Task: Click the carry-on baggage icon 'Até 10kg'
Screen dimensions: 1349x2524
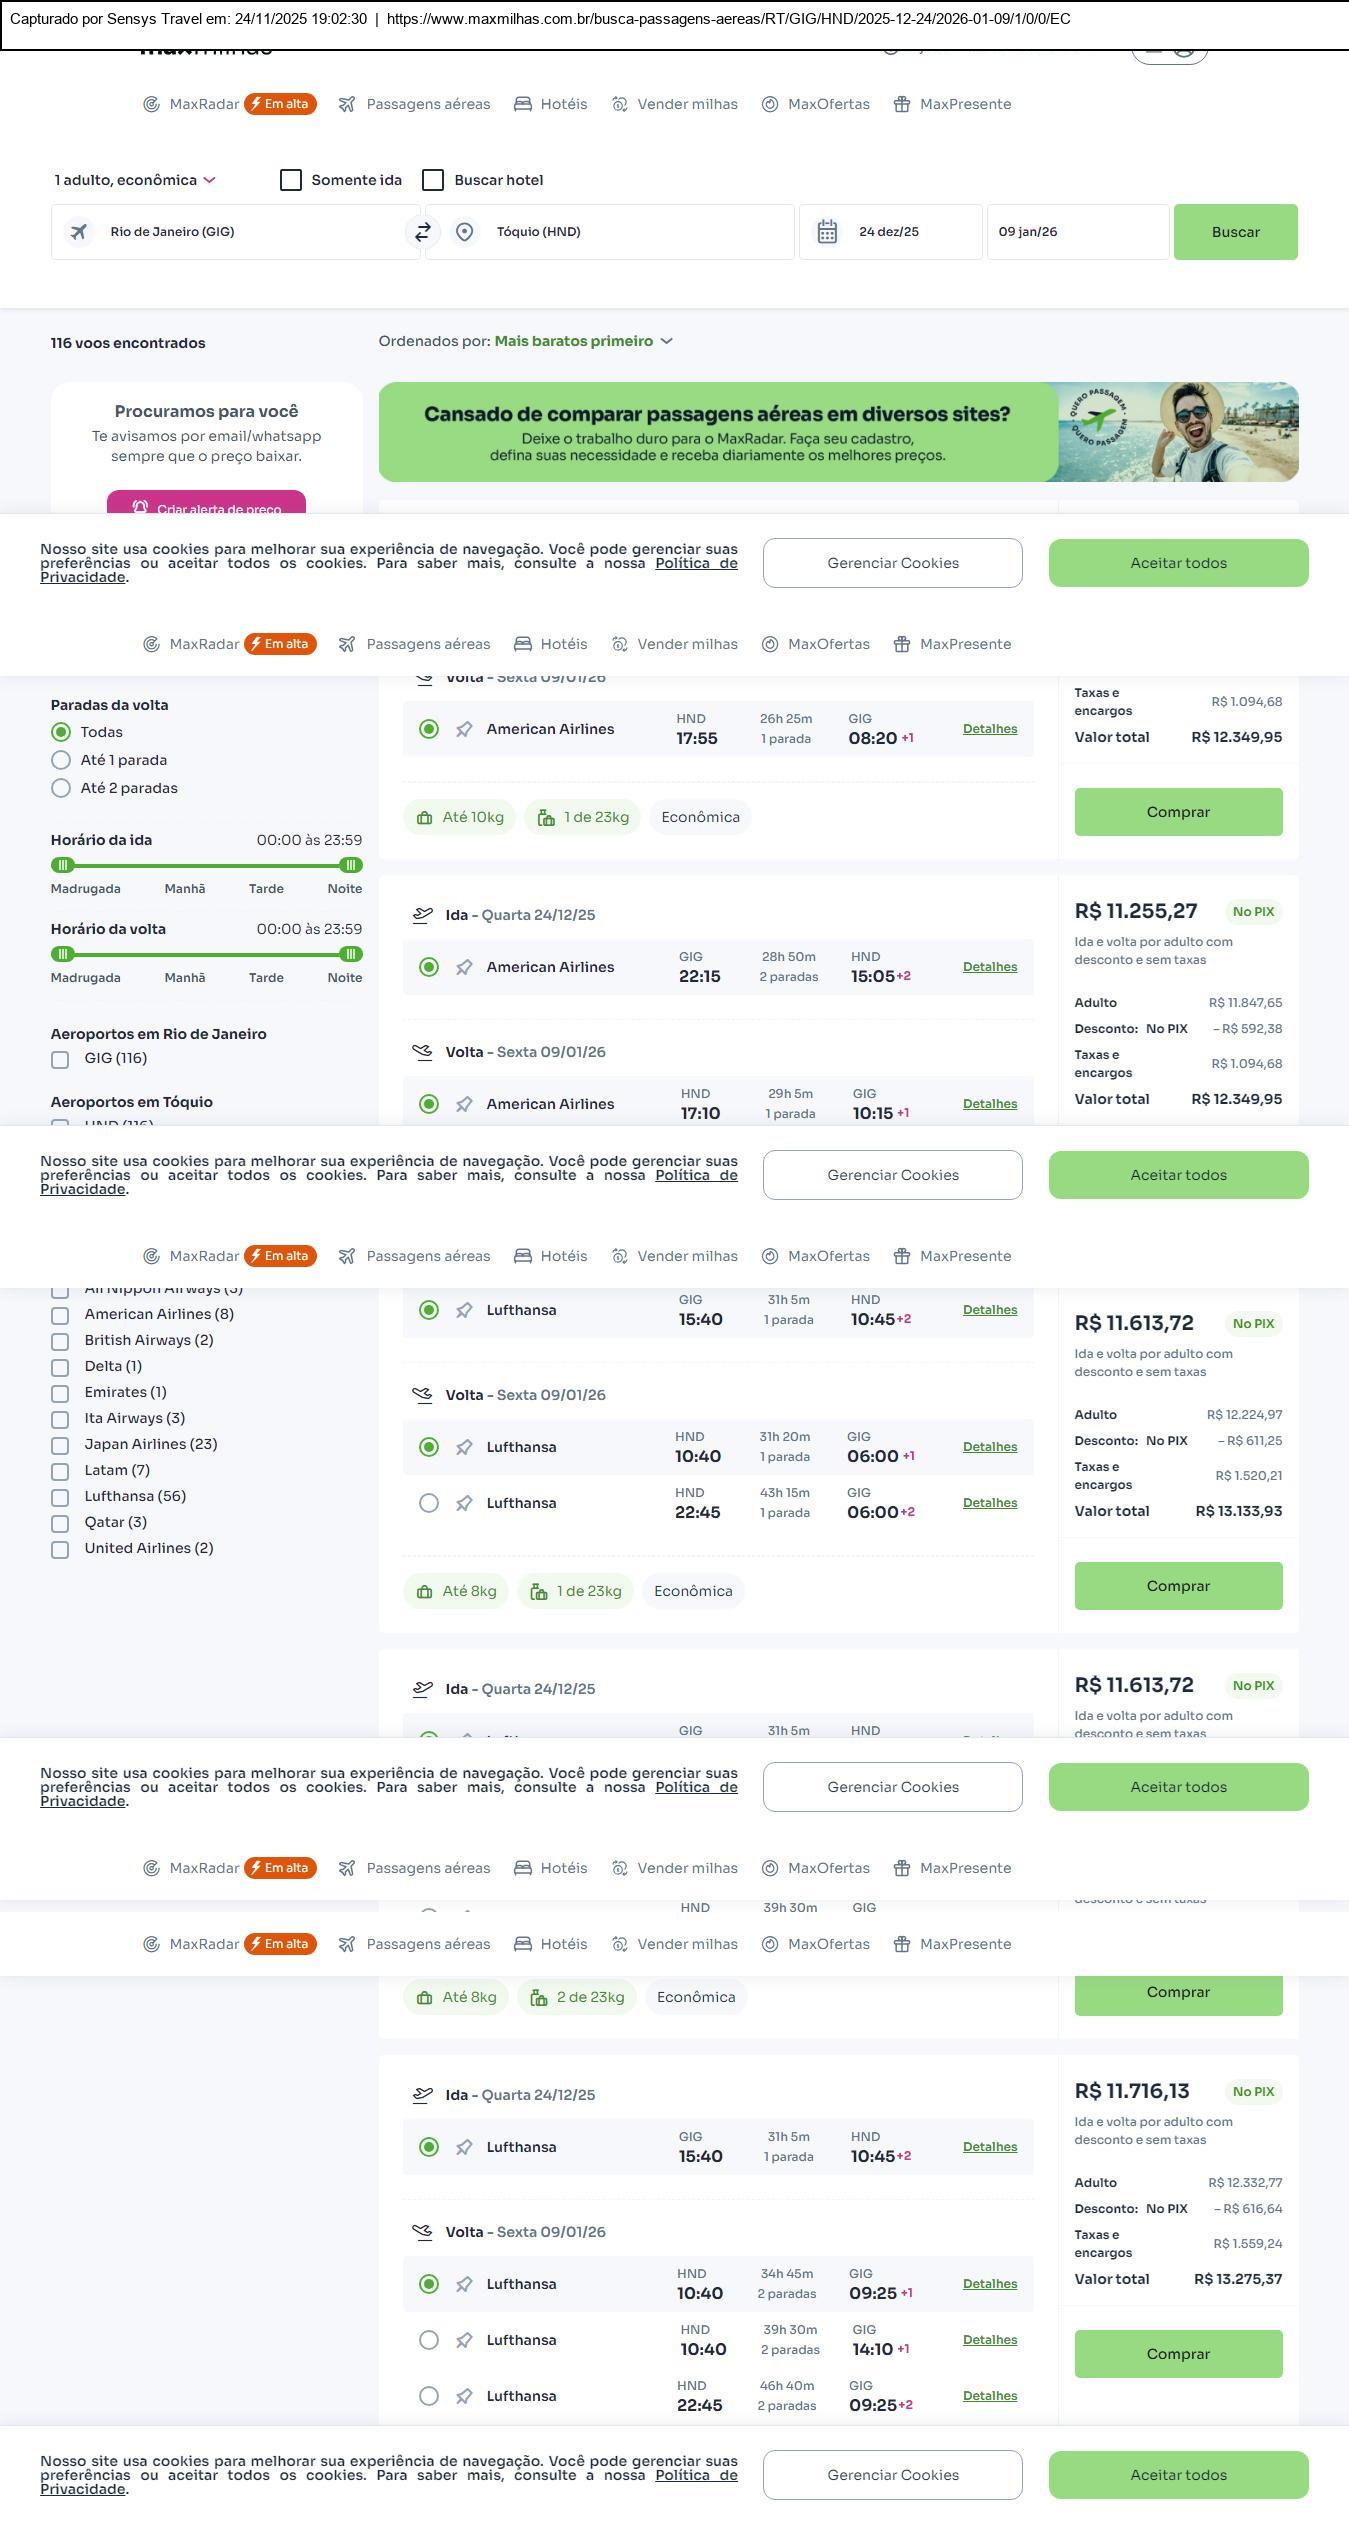Action: point(424,818)
